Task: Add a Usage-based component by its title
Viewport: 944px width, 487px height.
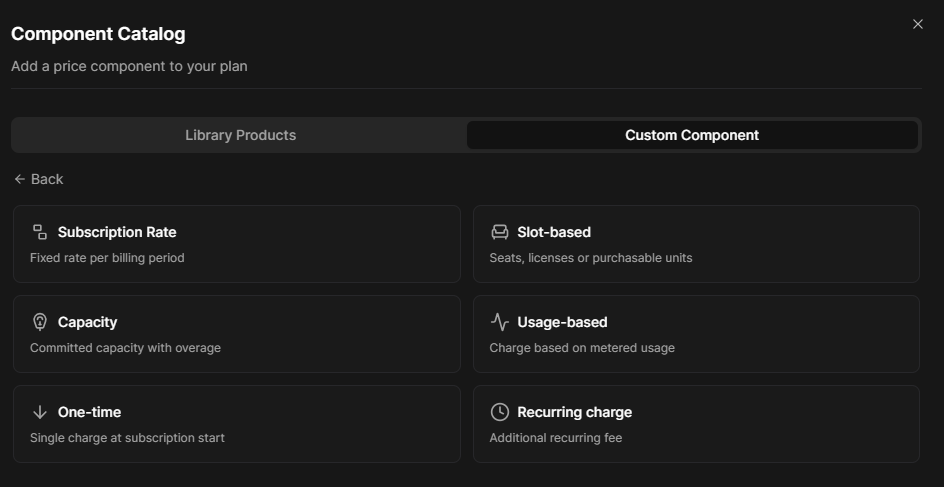Action: pyautogui.click(x=562, y=322)
